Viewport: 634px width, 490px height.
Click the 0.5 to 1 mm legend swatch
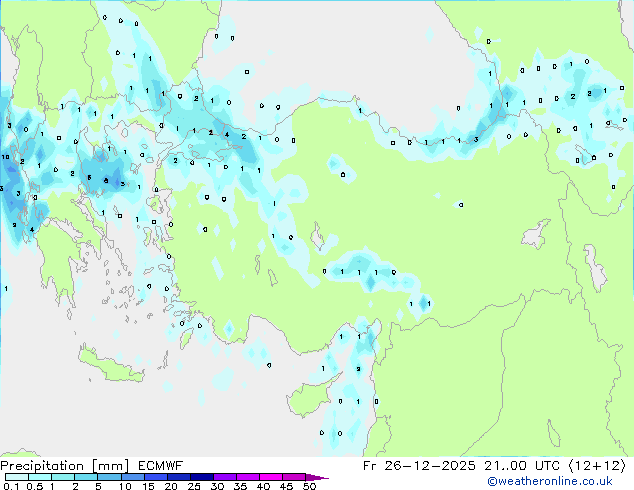[40, 477]
